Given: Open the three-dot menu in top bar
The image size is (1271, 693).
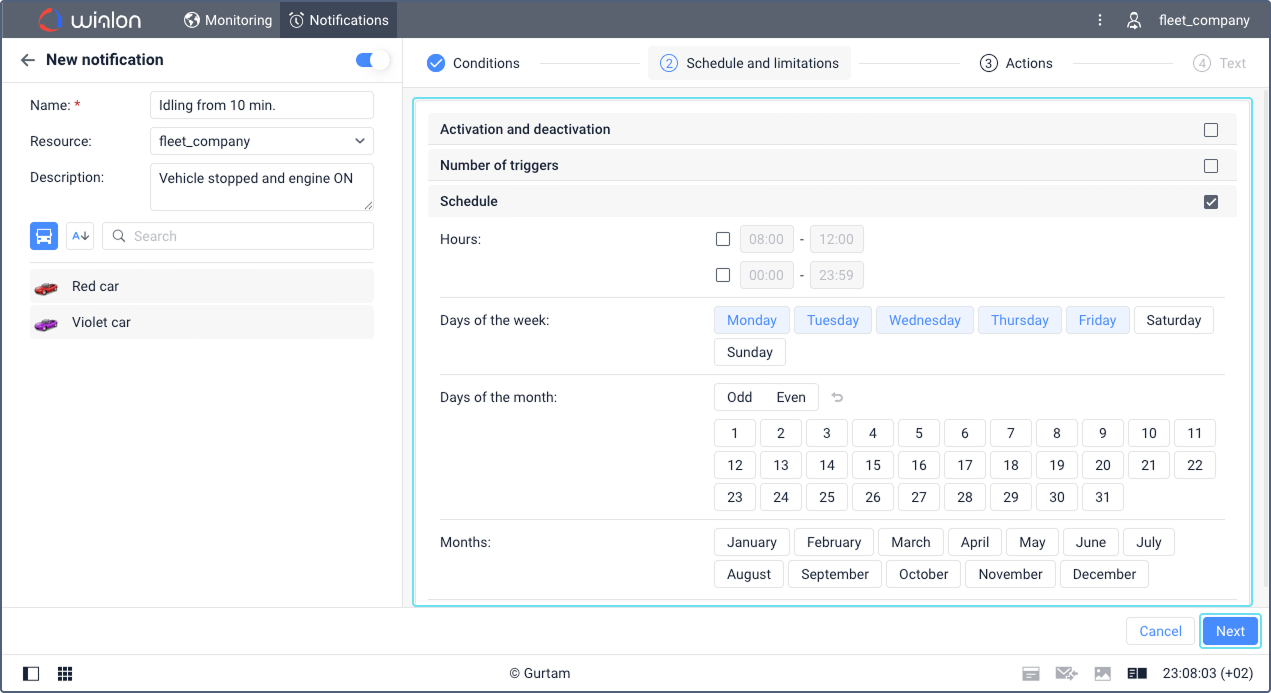Looking at the screenshot, I should point(1100,20).
